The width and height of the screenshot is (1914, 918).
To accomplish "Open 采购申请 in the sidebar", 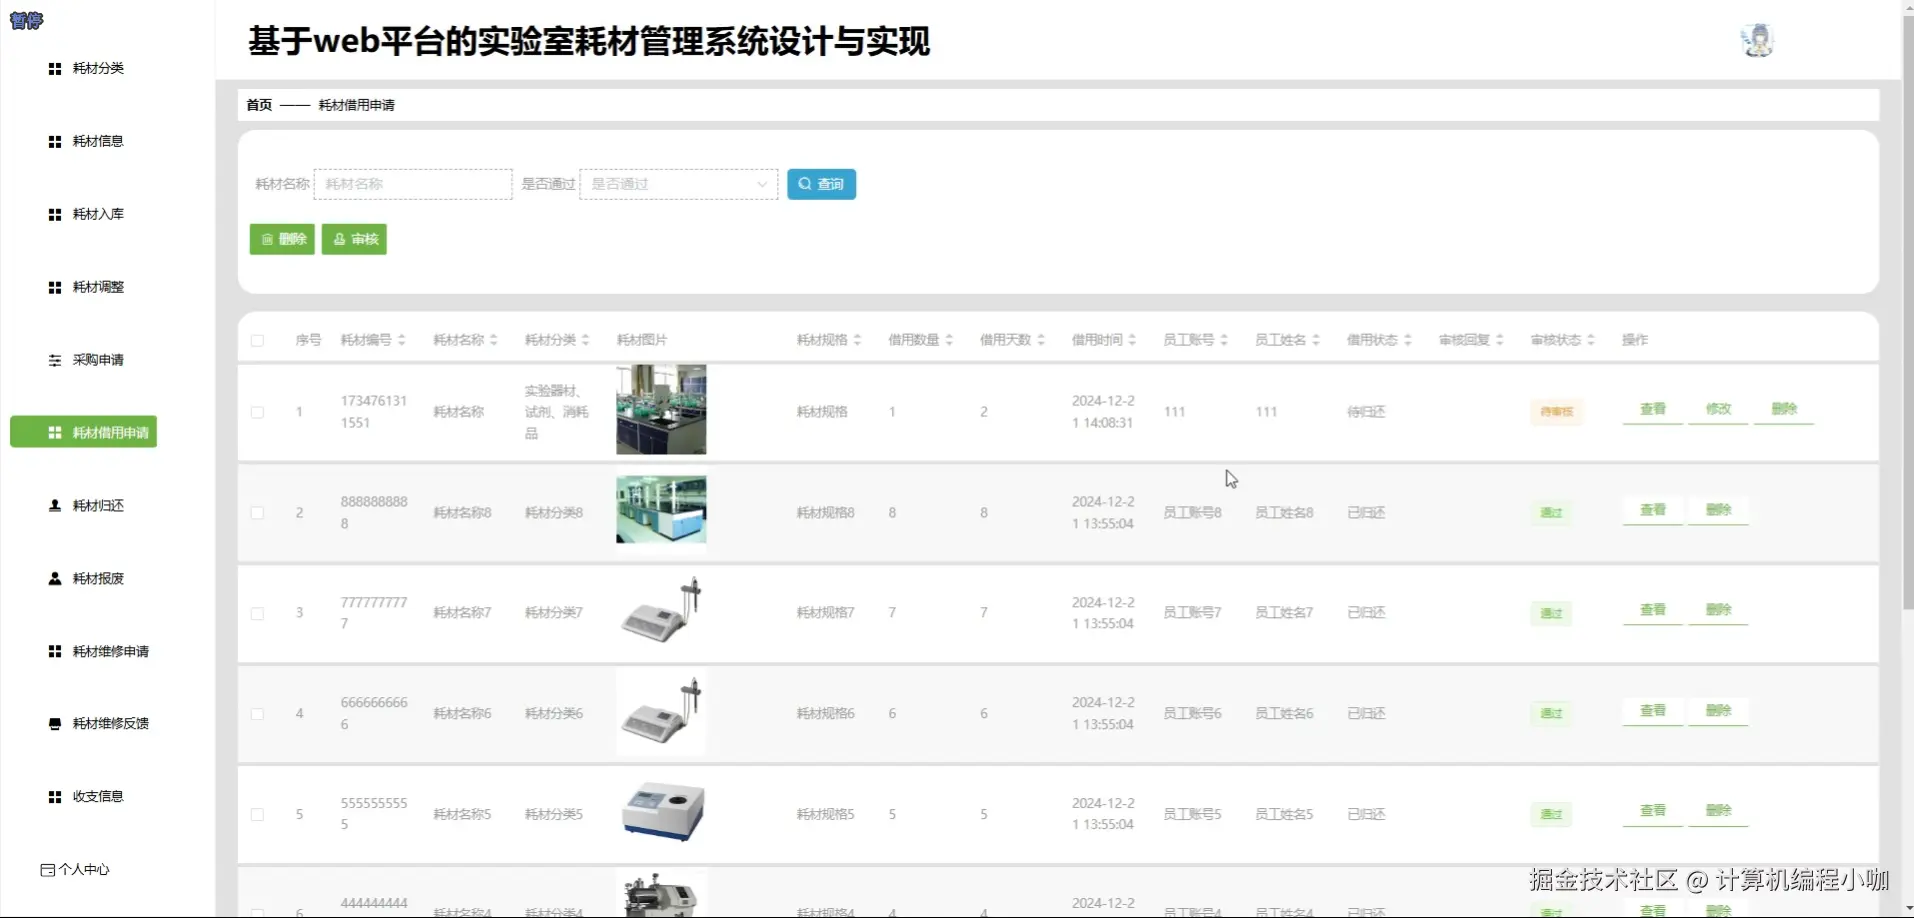I will (98, 360).
